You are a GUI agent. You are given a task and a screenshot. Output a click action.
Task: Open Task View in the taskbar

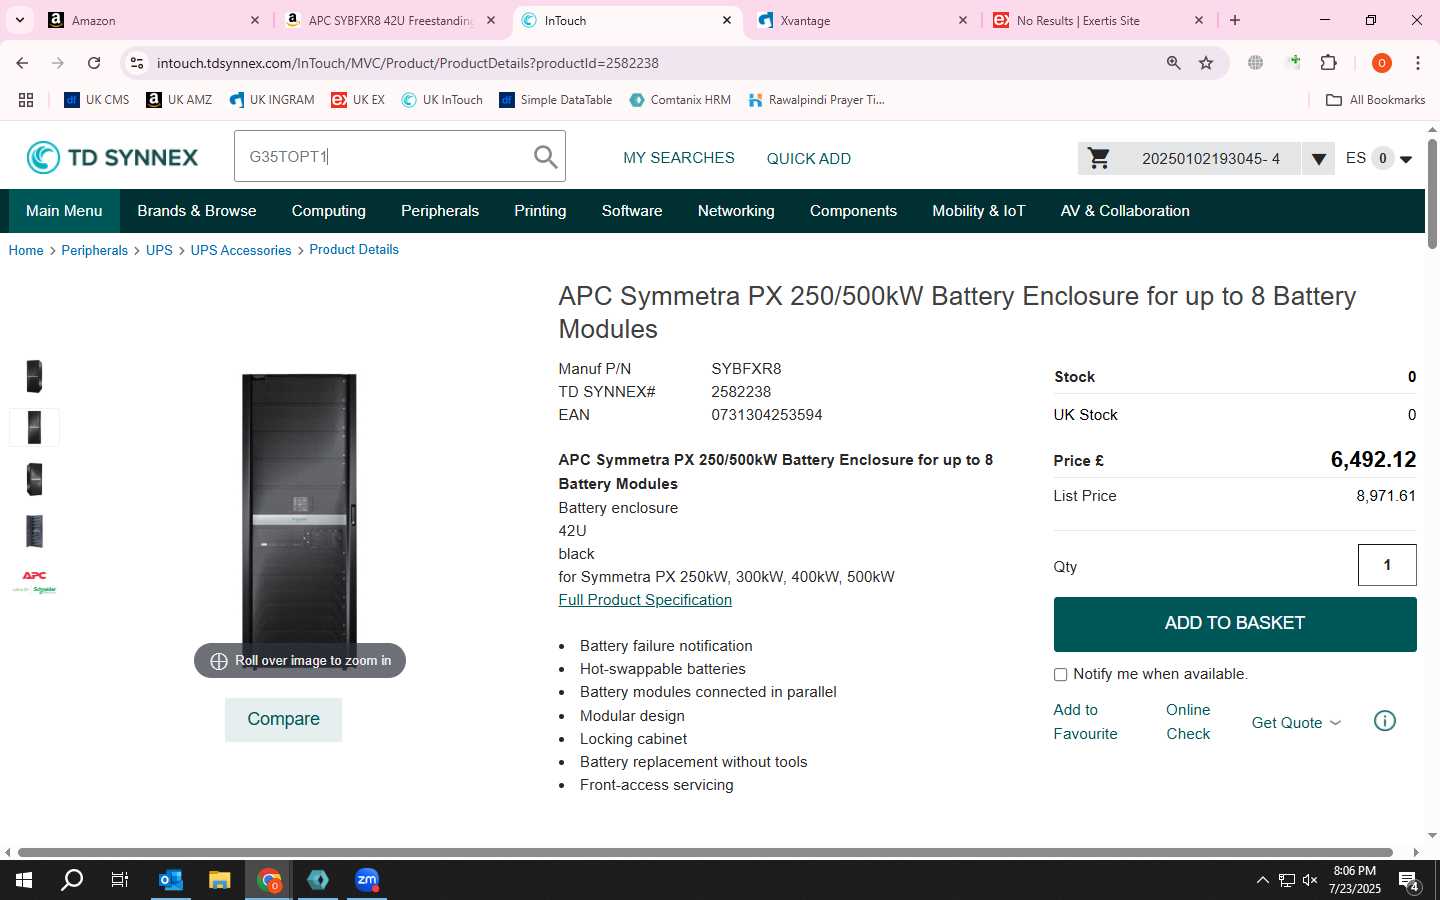[120, 880]
